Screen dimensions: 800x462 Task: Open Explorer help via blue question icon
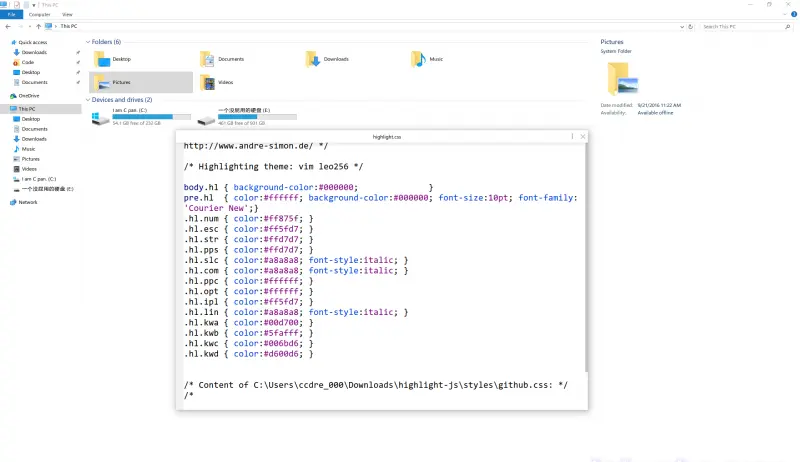point(794,14)
